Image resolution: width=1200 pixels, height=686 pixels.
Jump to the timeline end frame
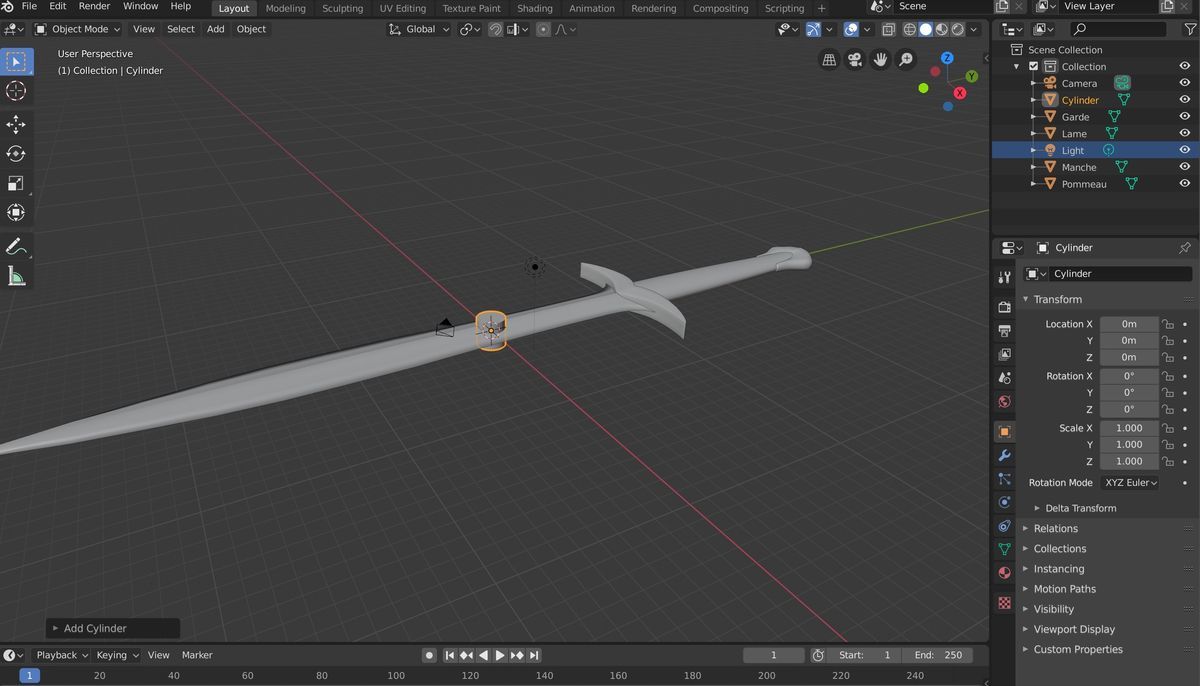[x=534, y=655]
